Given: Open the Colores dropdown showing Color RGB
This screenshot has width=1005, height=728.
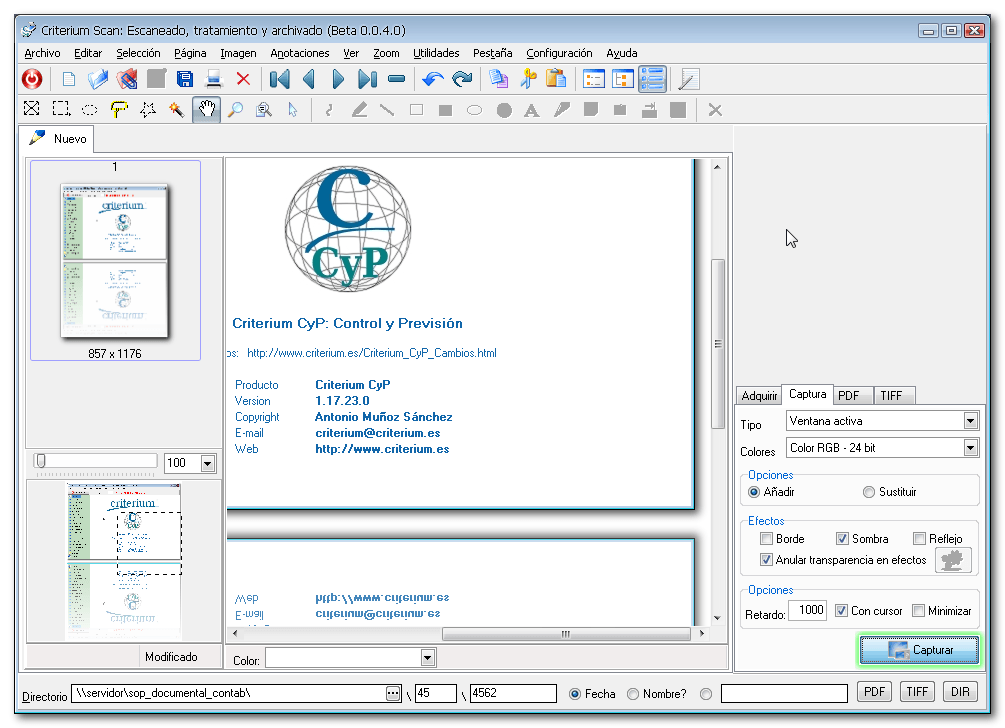Looking at the screenshot, I should coord(970,448).
